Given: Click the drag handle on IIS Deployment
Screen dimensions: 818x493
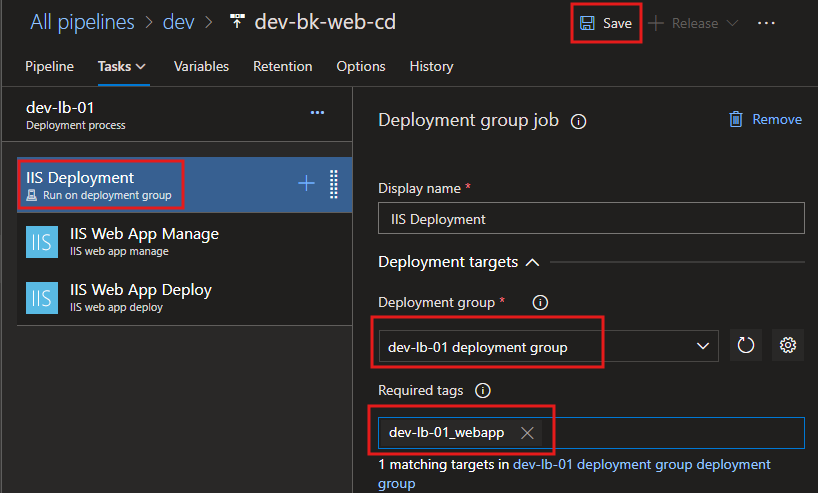Looking at the screenshot, I should (334, 184).
